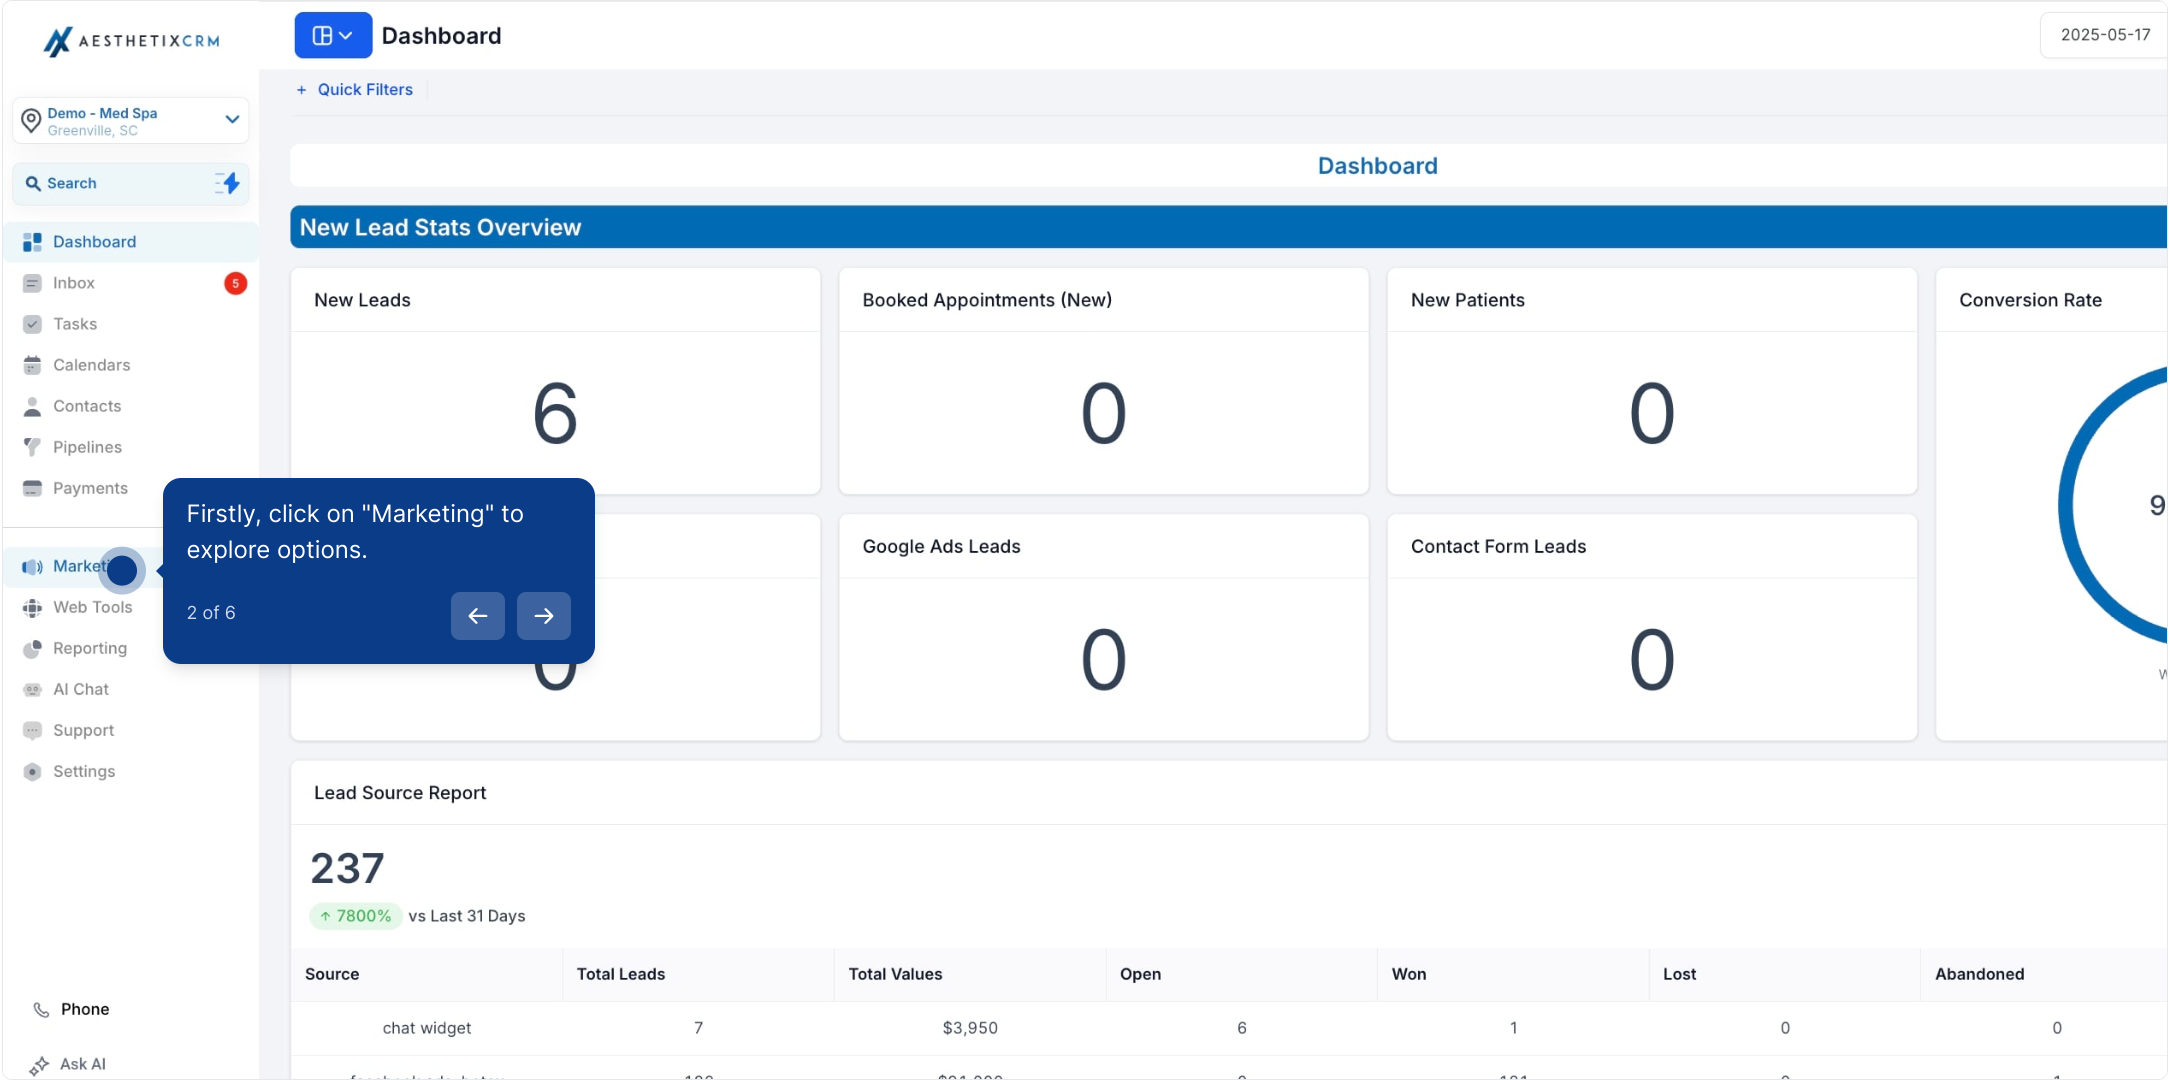Image resolution: width=2170 pixels, height=1080 pixels.
Task: Click the Lead Source Report total 237
Action: (347, 868)
